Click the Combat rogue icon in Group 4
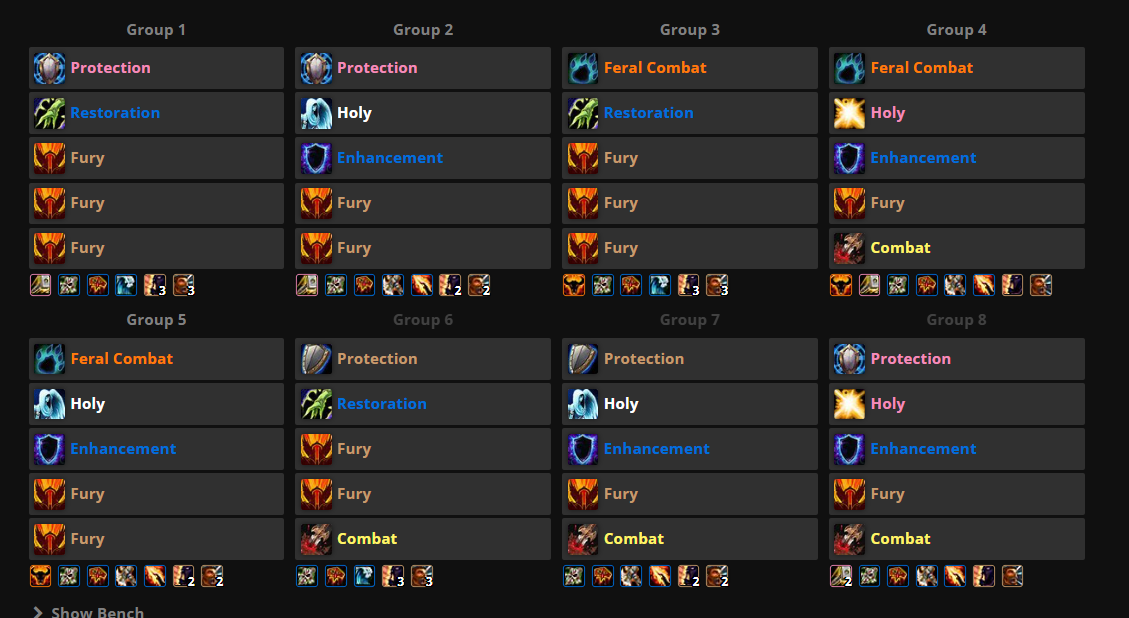The image size is (1129, 618). click(850, 248)
